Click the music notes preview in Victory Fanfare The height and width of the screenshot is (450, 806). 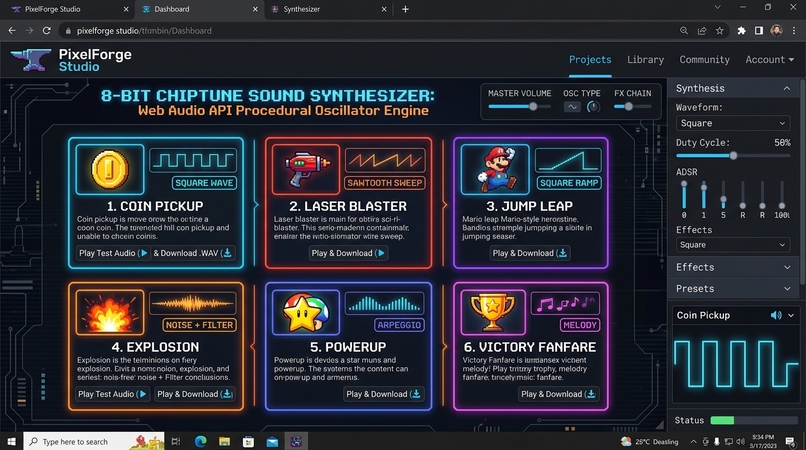[564, 303]
